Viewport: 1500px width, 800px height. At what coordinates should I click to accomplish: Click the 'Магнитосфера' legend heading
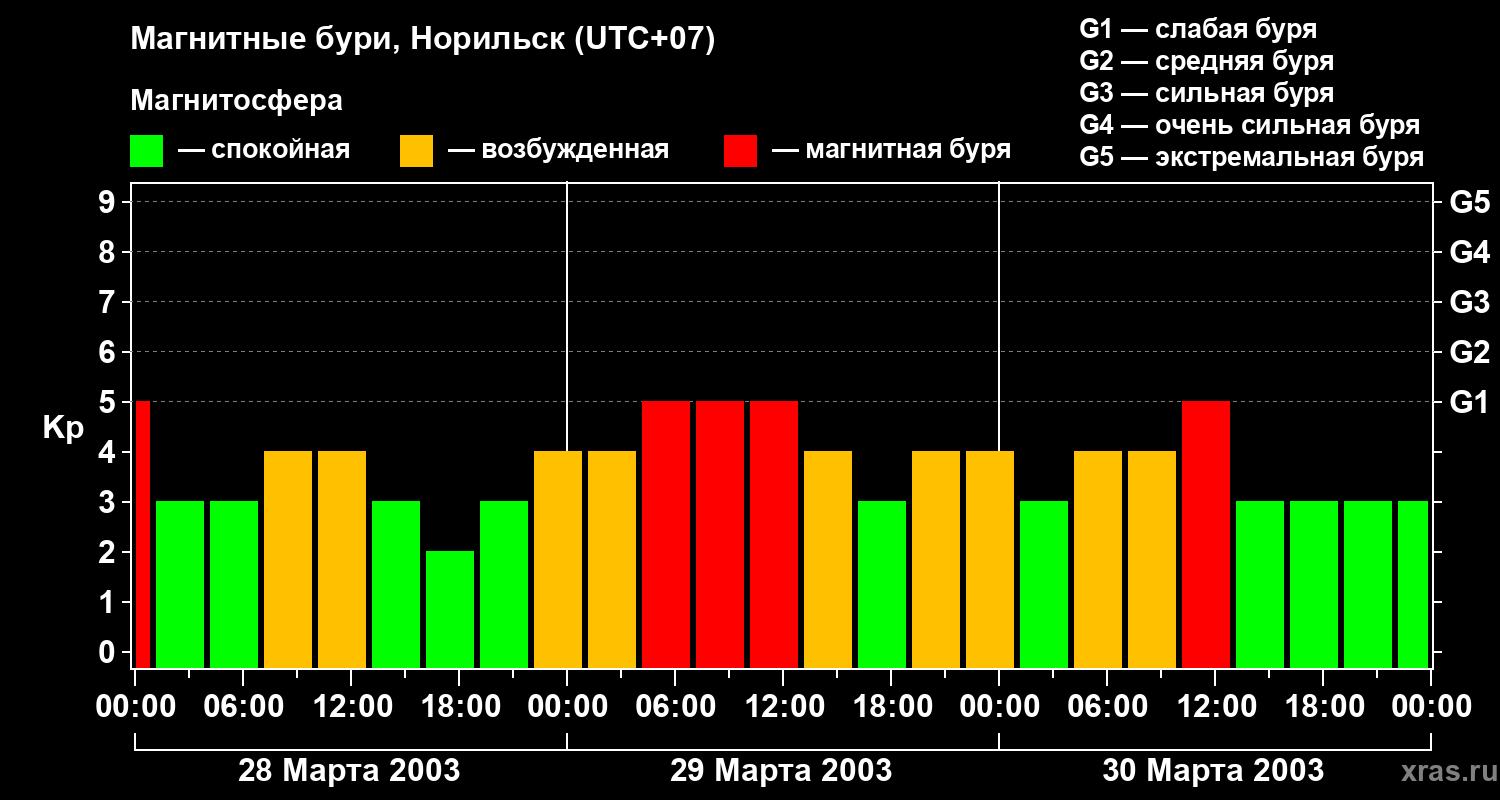point(236,101)
